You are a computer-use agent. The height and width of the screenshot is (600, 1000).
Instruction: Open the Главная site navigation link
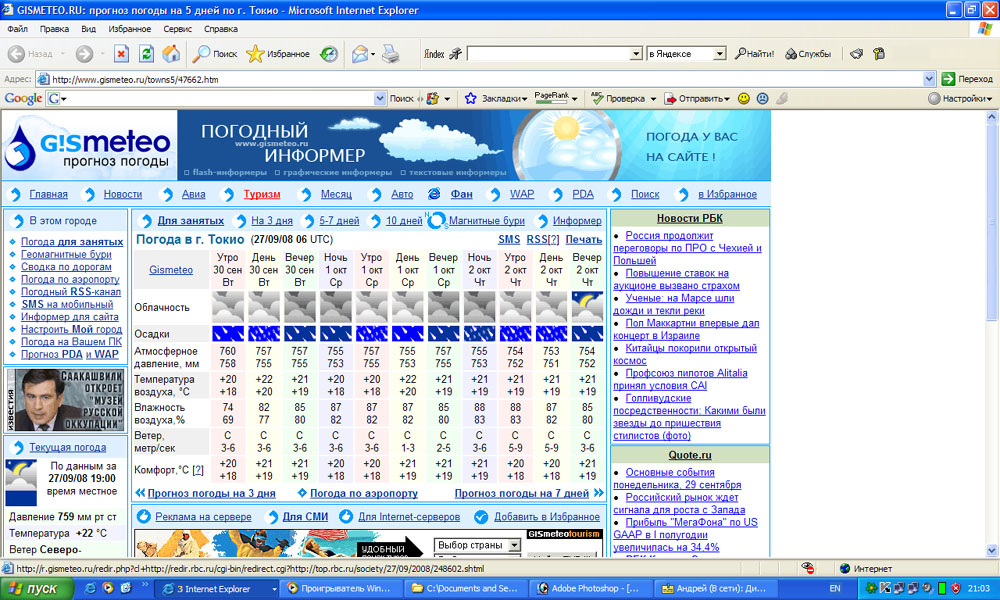(48, 194)
